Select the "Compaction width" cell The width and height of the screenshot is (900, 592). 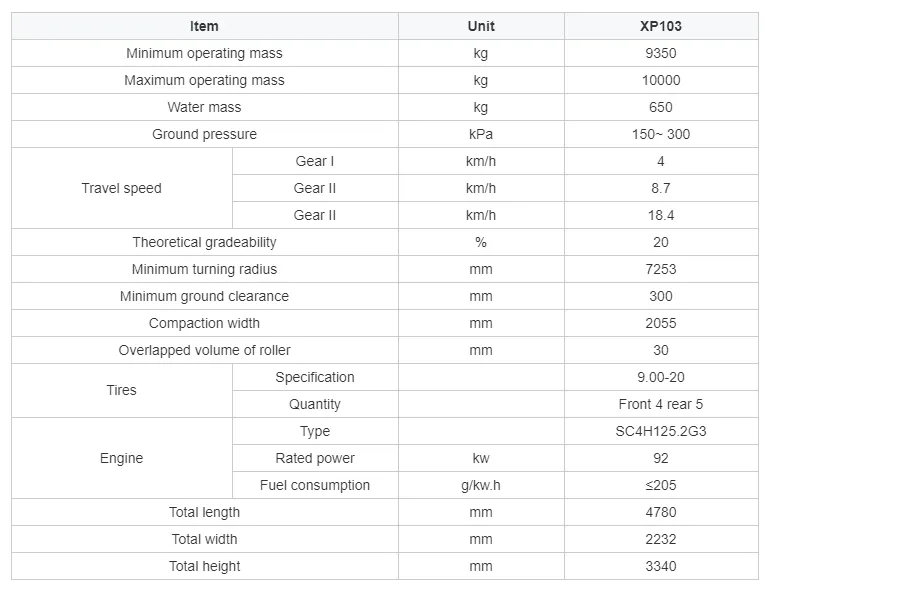pos(204,323)
